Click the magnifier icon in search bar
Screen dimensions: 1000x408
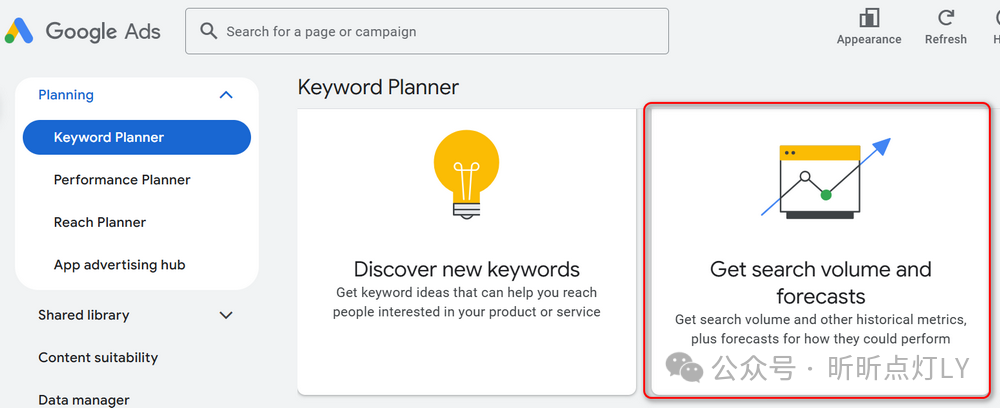[x=208, y=31]
